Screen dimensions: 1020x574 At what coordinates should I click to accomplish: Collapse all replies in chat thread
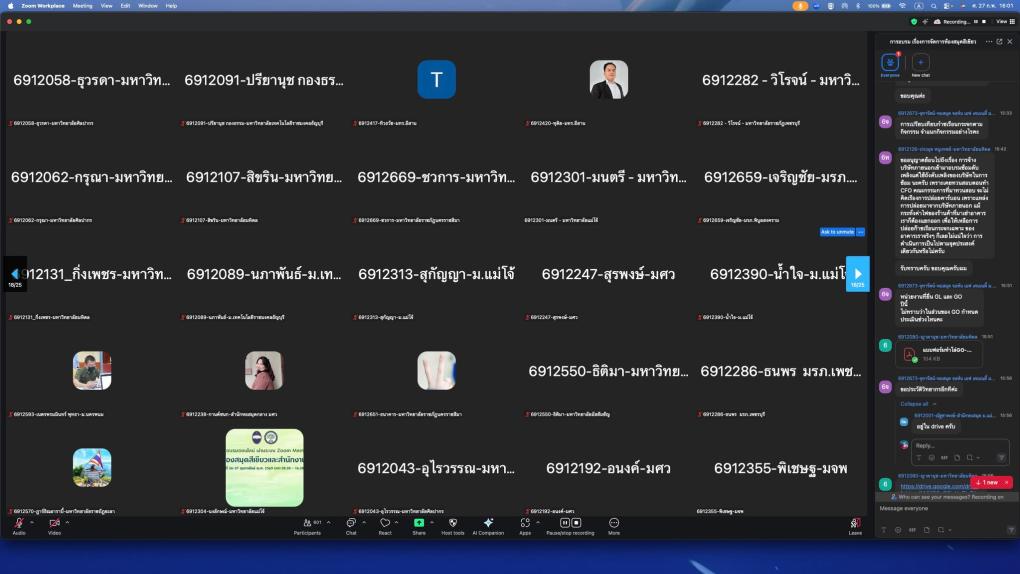[915, 403]
